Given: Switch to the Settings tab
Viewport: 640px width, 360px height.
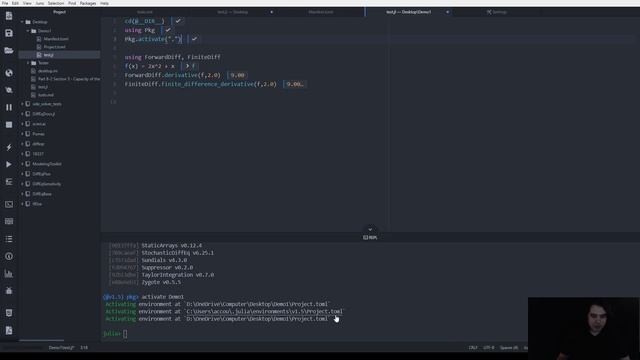Looking at the screenshot, I should tap(497, 12).
